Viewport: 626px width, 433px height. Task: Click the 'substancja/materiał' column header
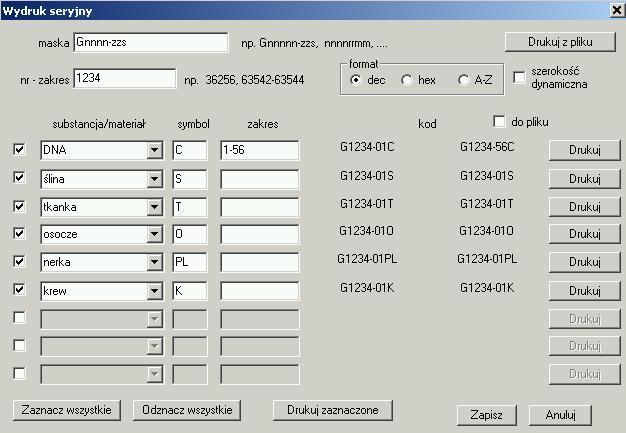99,124
